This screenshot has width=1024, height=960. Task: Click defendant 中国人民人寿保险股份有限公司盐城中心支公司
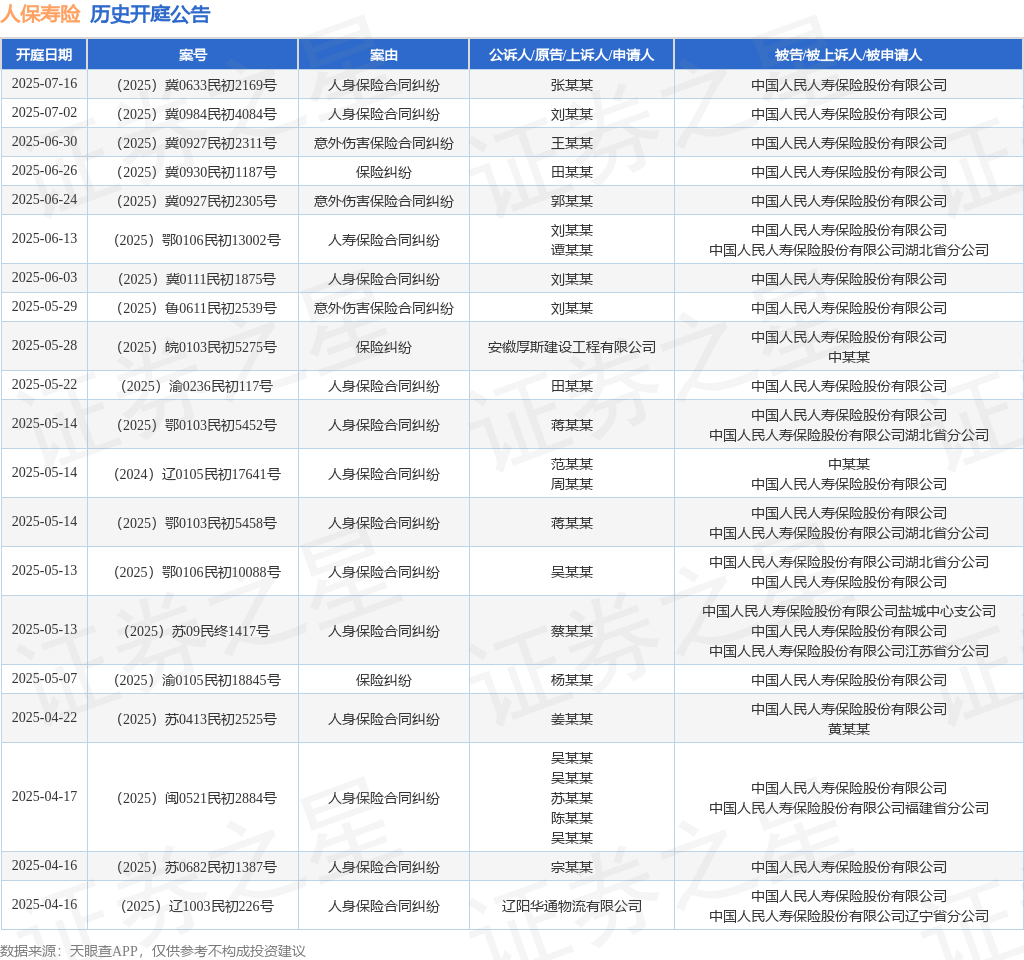848,611
